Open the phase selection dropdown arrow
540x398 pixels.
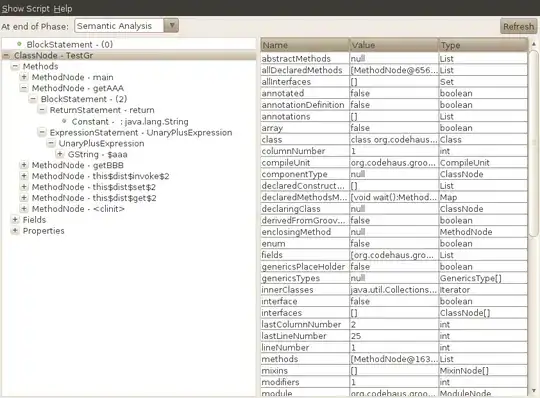[171, 25]
